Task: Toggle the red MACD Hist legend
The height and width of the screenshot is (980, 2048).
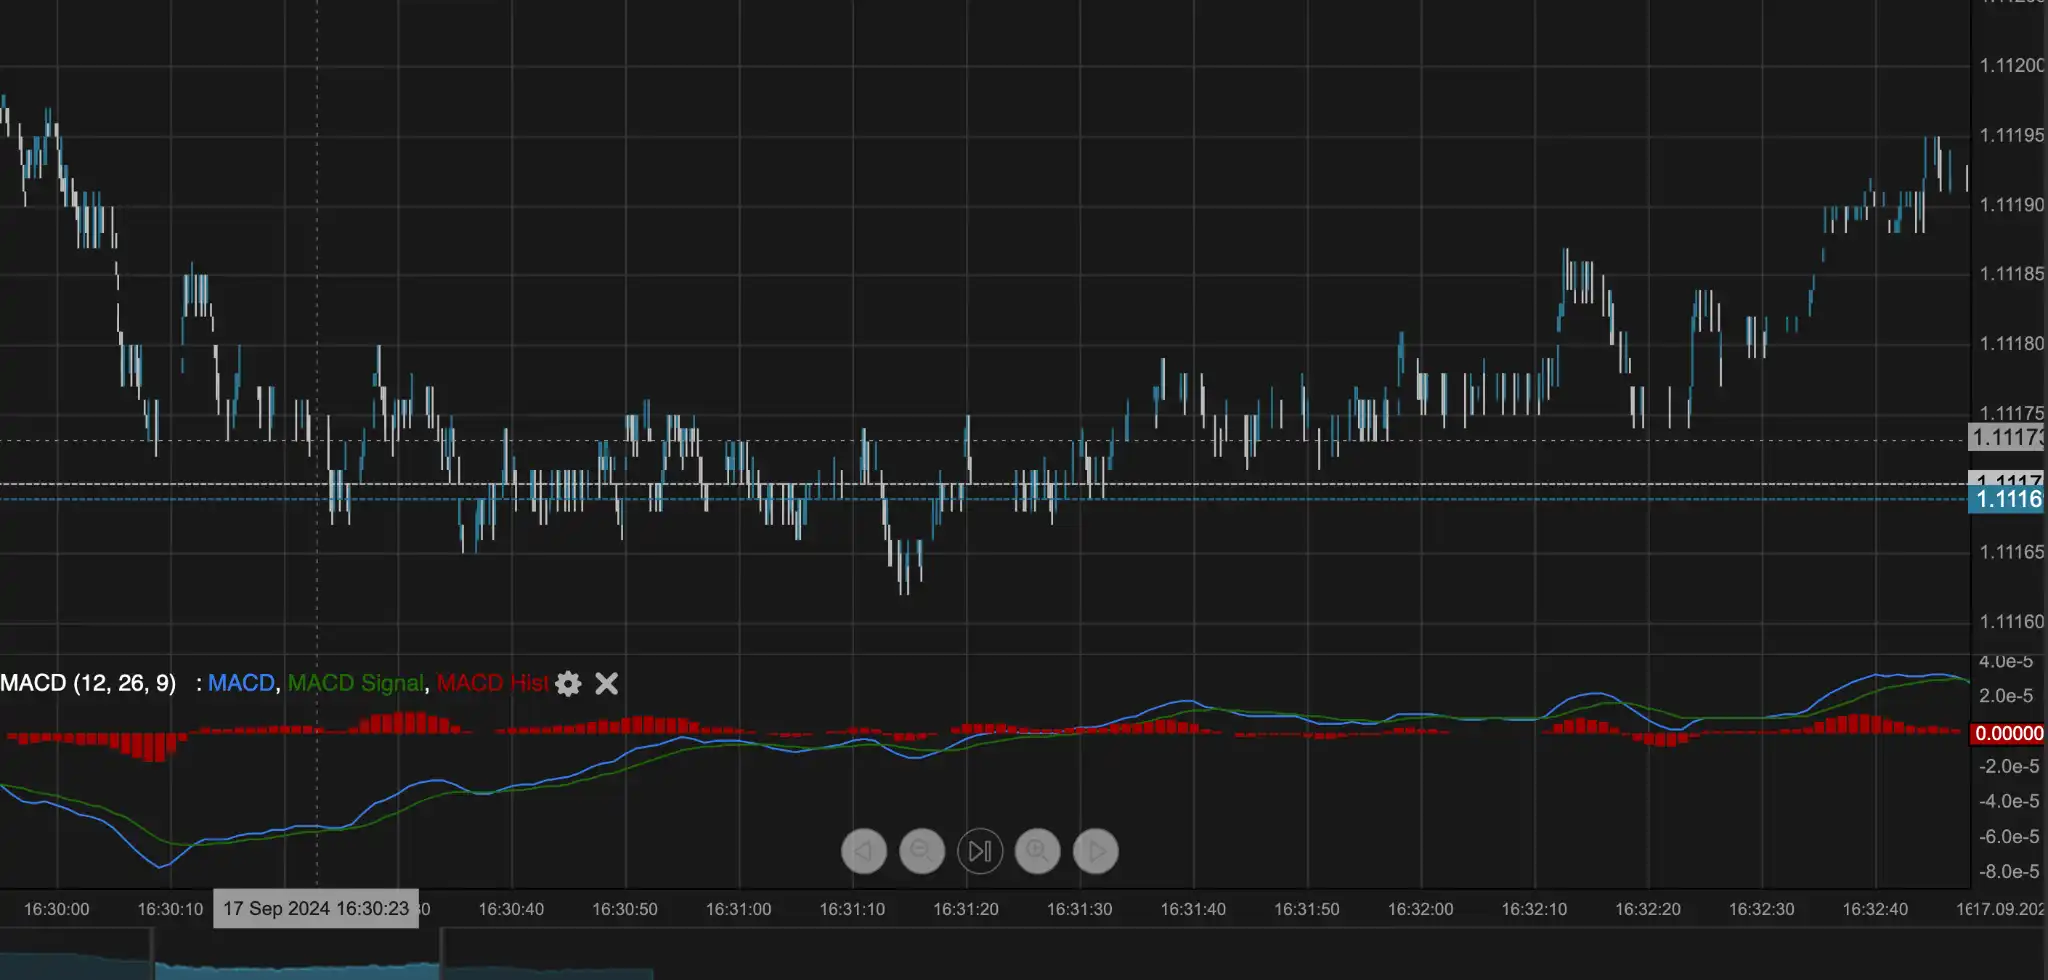Action: 492,683
